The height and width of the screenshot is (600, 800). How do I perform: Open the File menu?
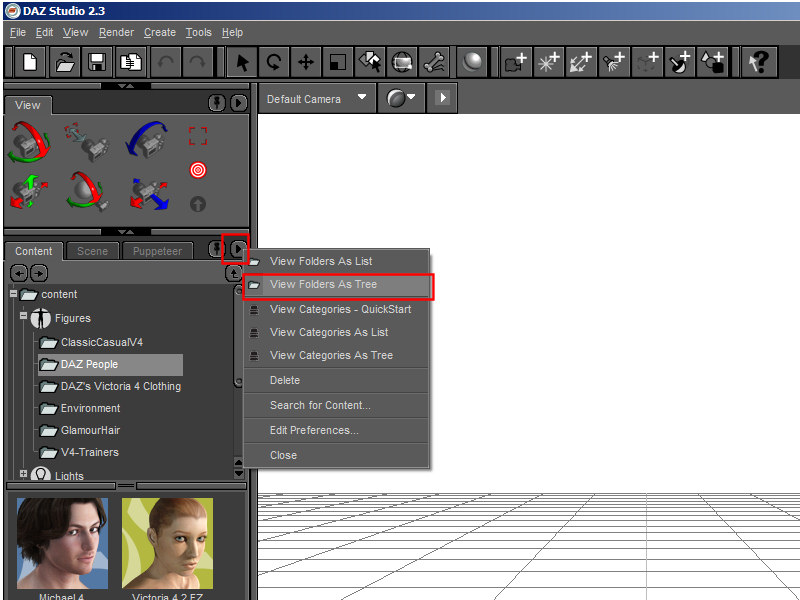[x=18, y=32]
